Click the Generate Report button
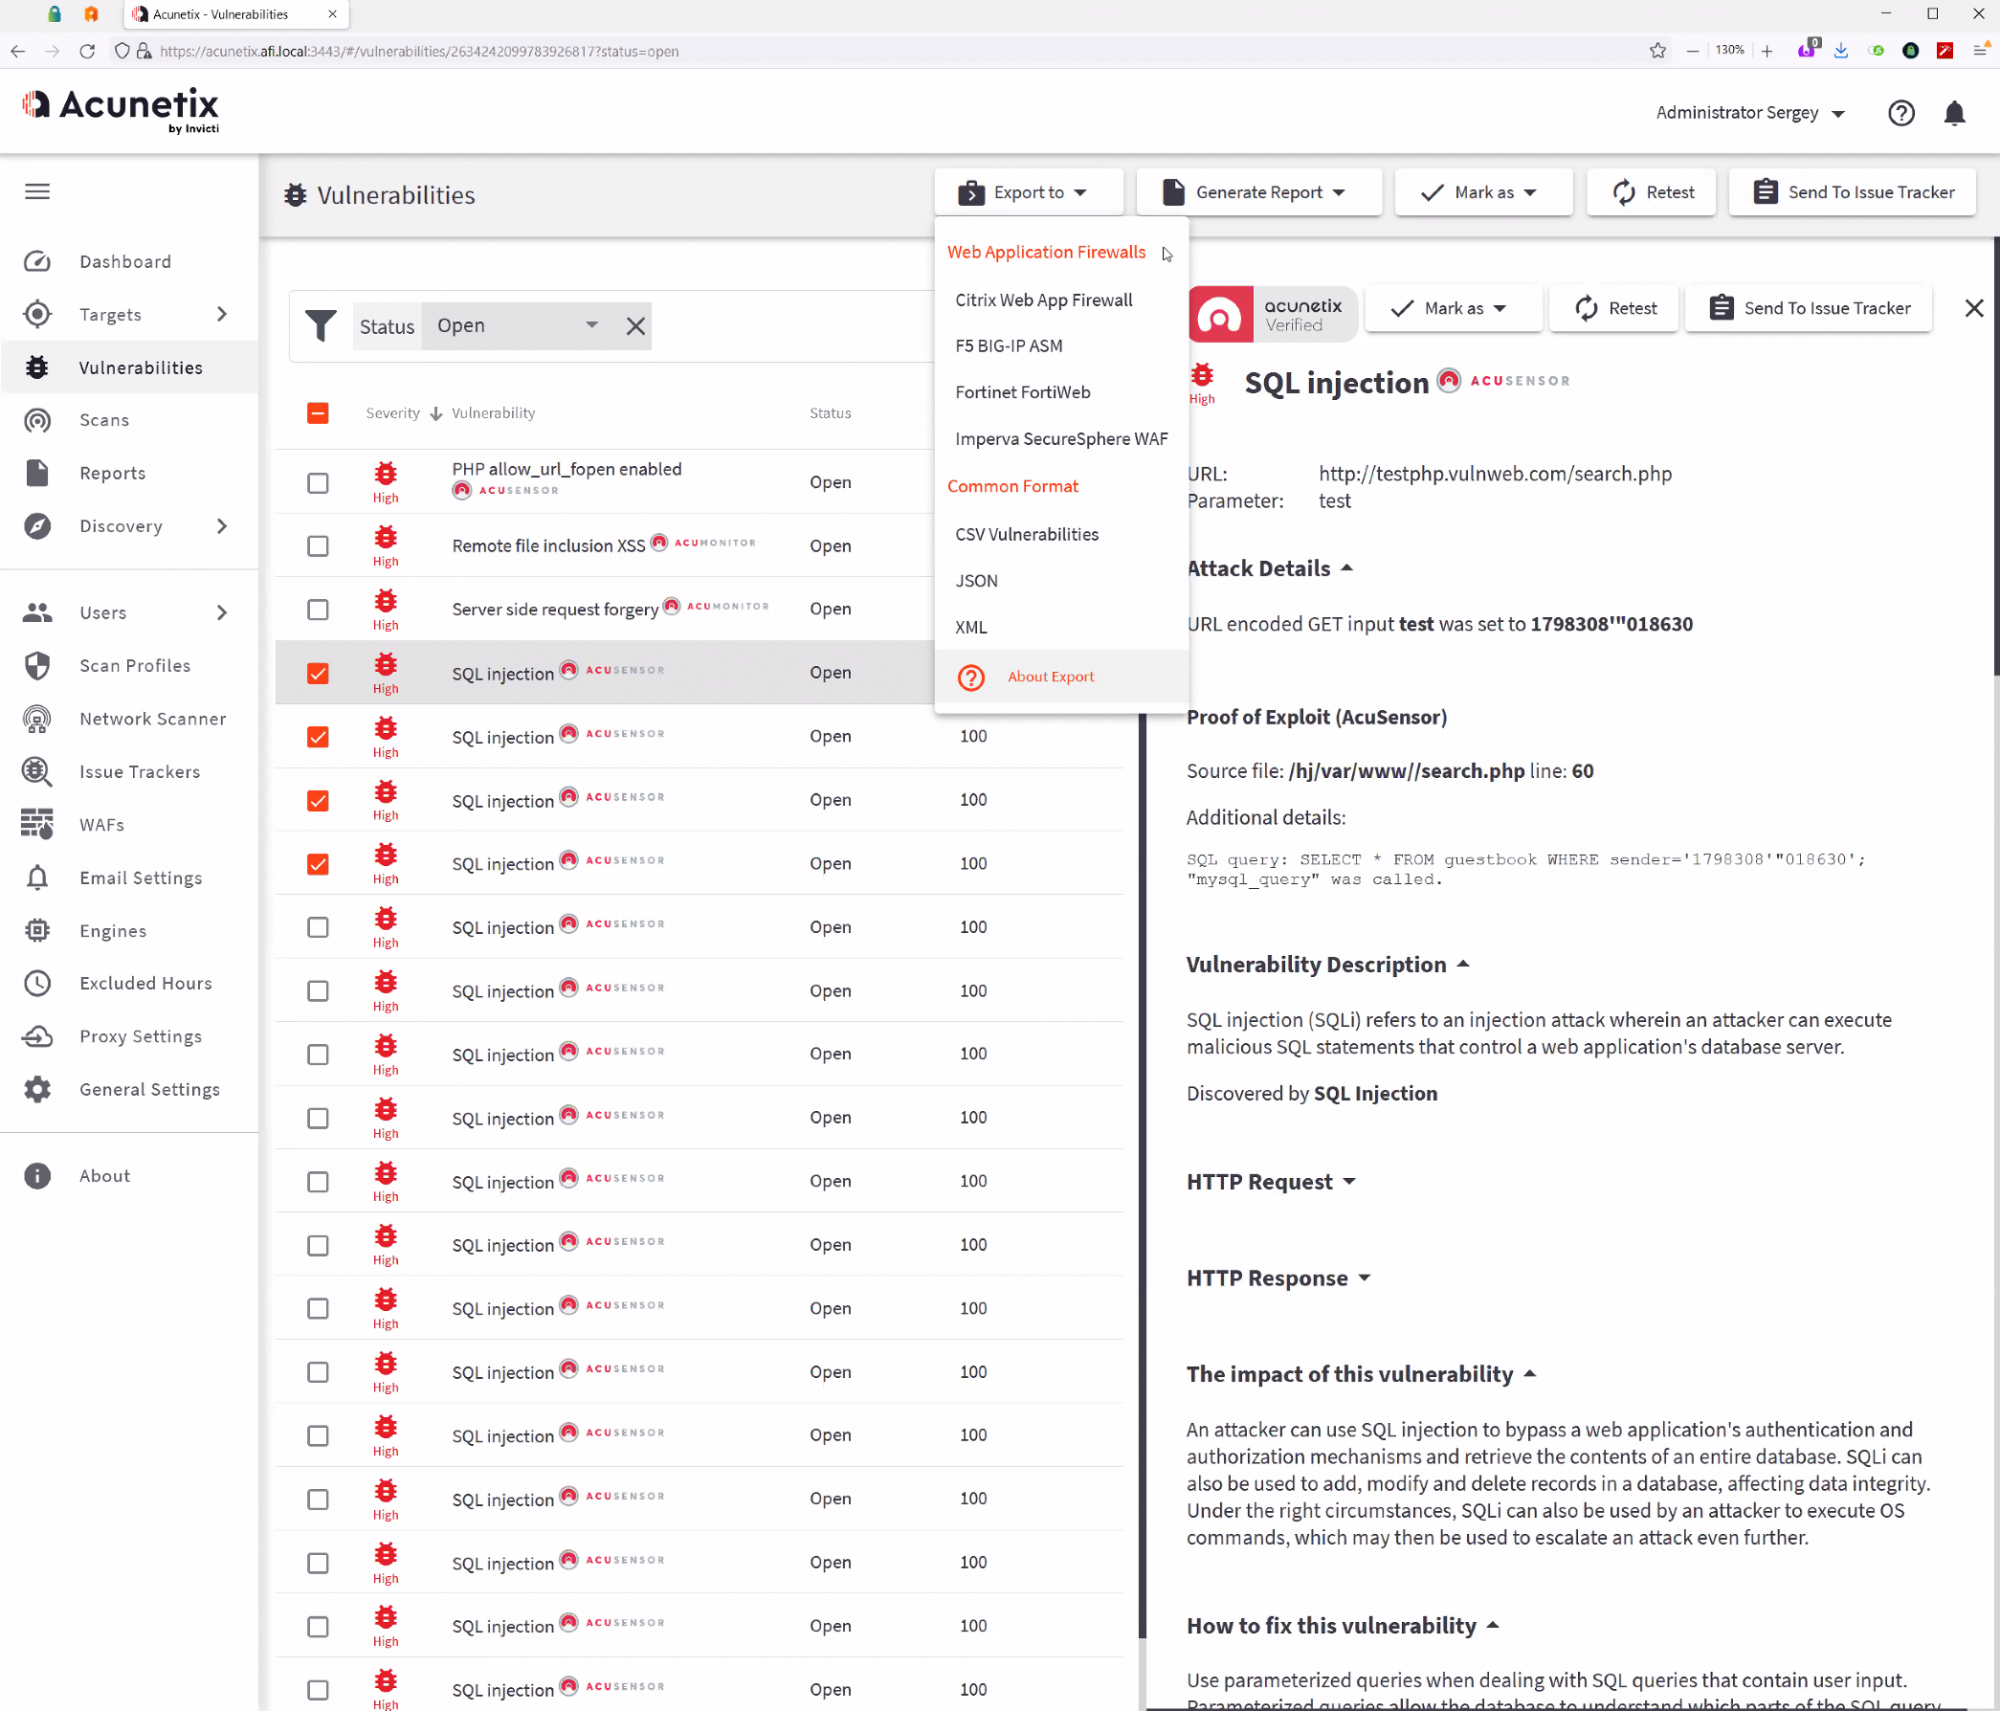 click(1258, 192)
